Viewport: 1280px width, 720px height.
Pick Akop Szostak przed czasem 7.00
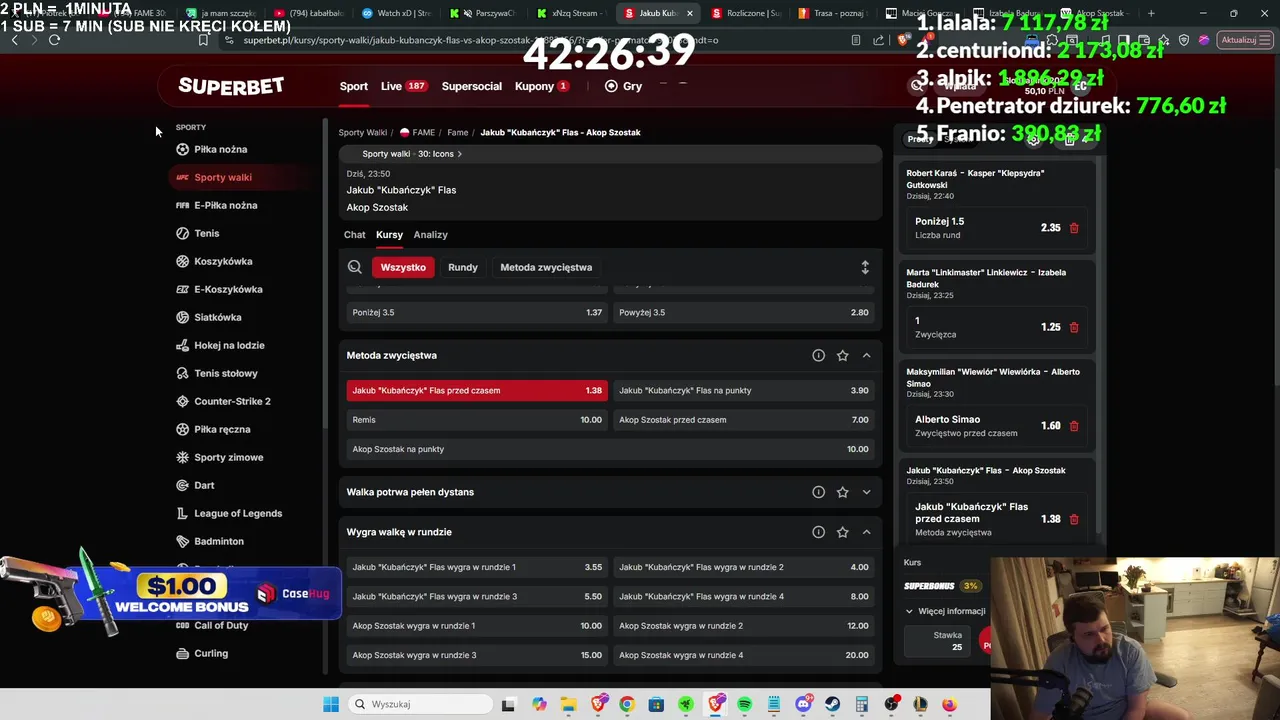point(743,420)
